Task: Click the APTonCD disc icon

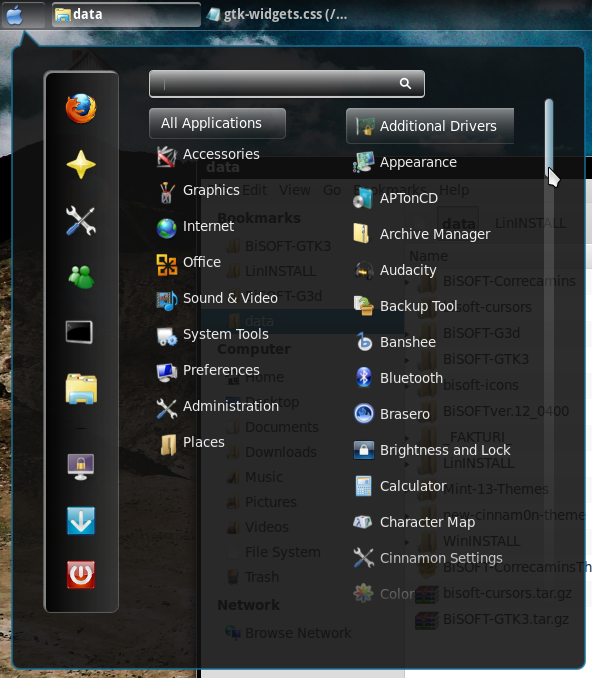Action: tap(363, 198)
